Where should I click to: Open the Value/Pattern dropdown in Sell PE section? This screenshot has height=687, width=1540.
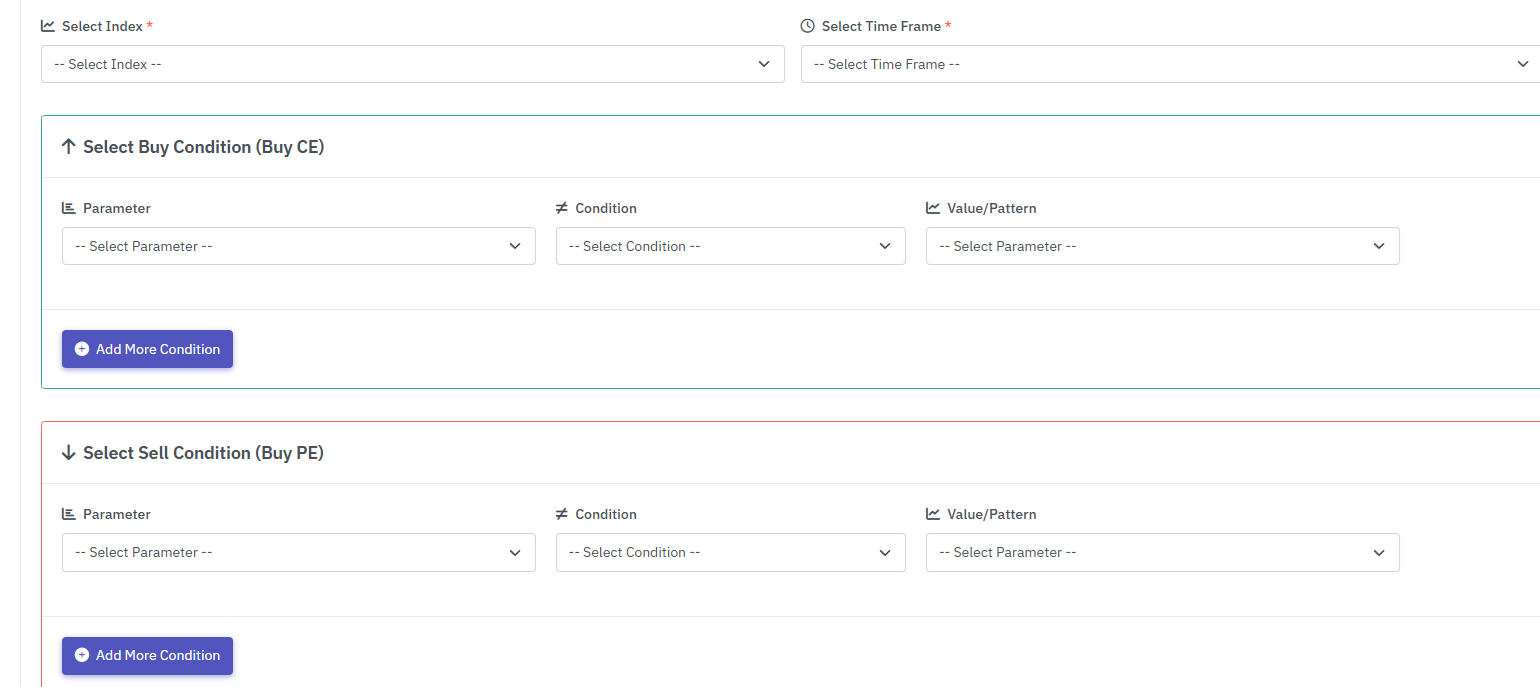tap(1162, 552)
